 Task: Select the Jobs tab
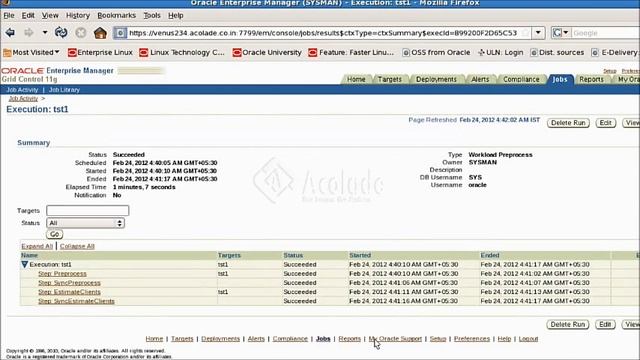pyautogui.click(x=560, y=79)
